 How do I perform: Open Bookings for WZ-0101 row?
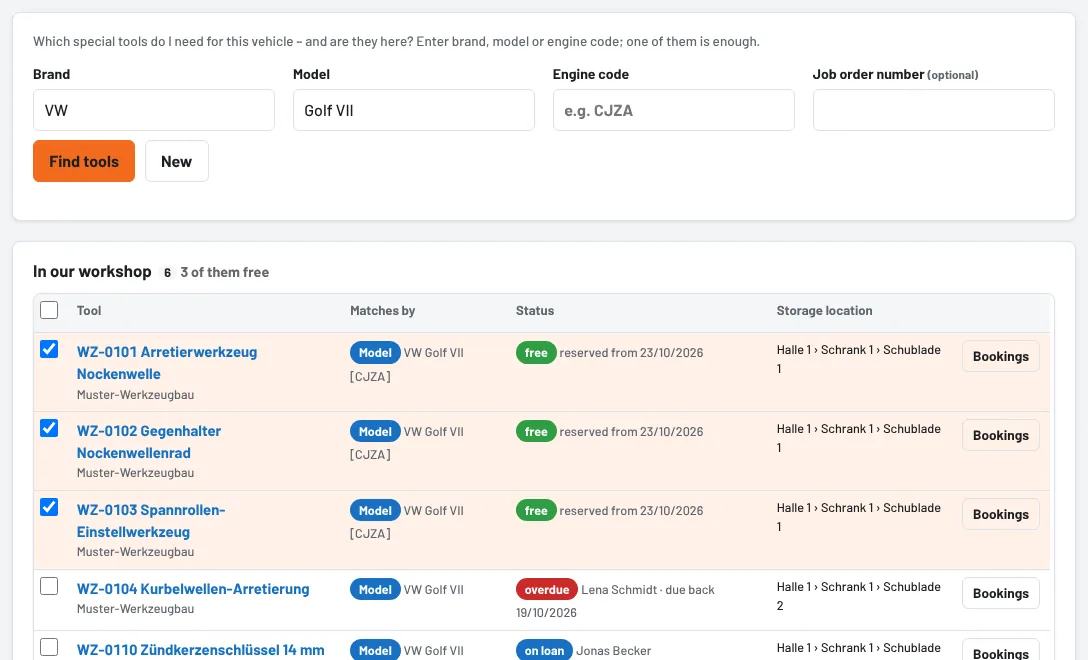(x=1001, y=356)
